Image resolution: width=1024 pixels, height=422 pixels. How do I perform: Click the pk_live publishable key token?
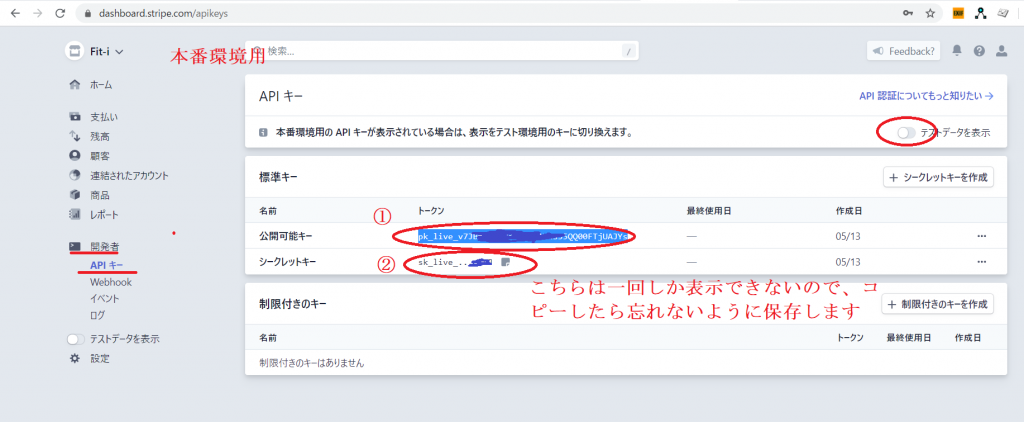(x=524, y=236)
